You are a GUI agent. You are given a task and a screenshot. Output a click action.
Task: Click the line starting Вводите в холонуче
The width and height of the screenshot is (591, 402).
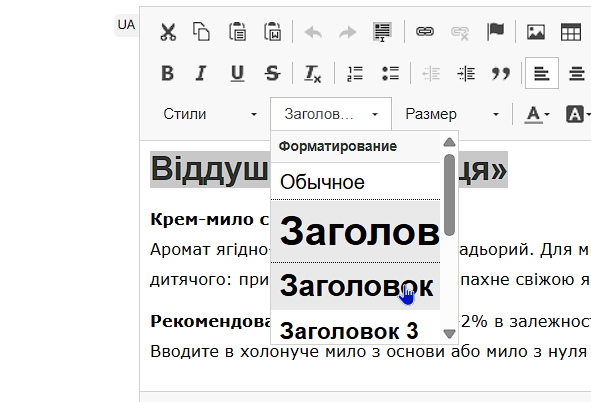[x=368, y=352]
